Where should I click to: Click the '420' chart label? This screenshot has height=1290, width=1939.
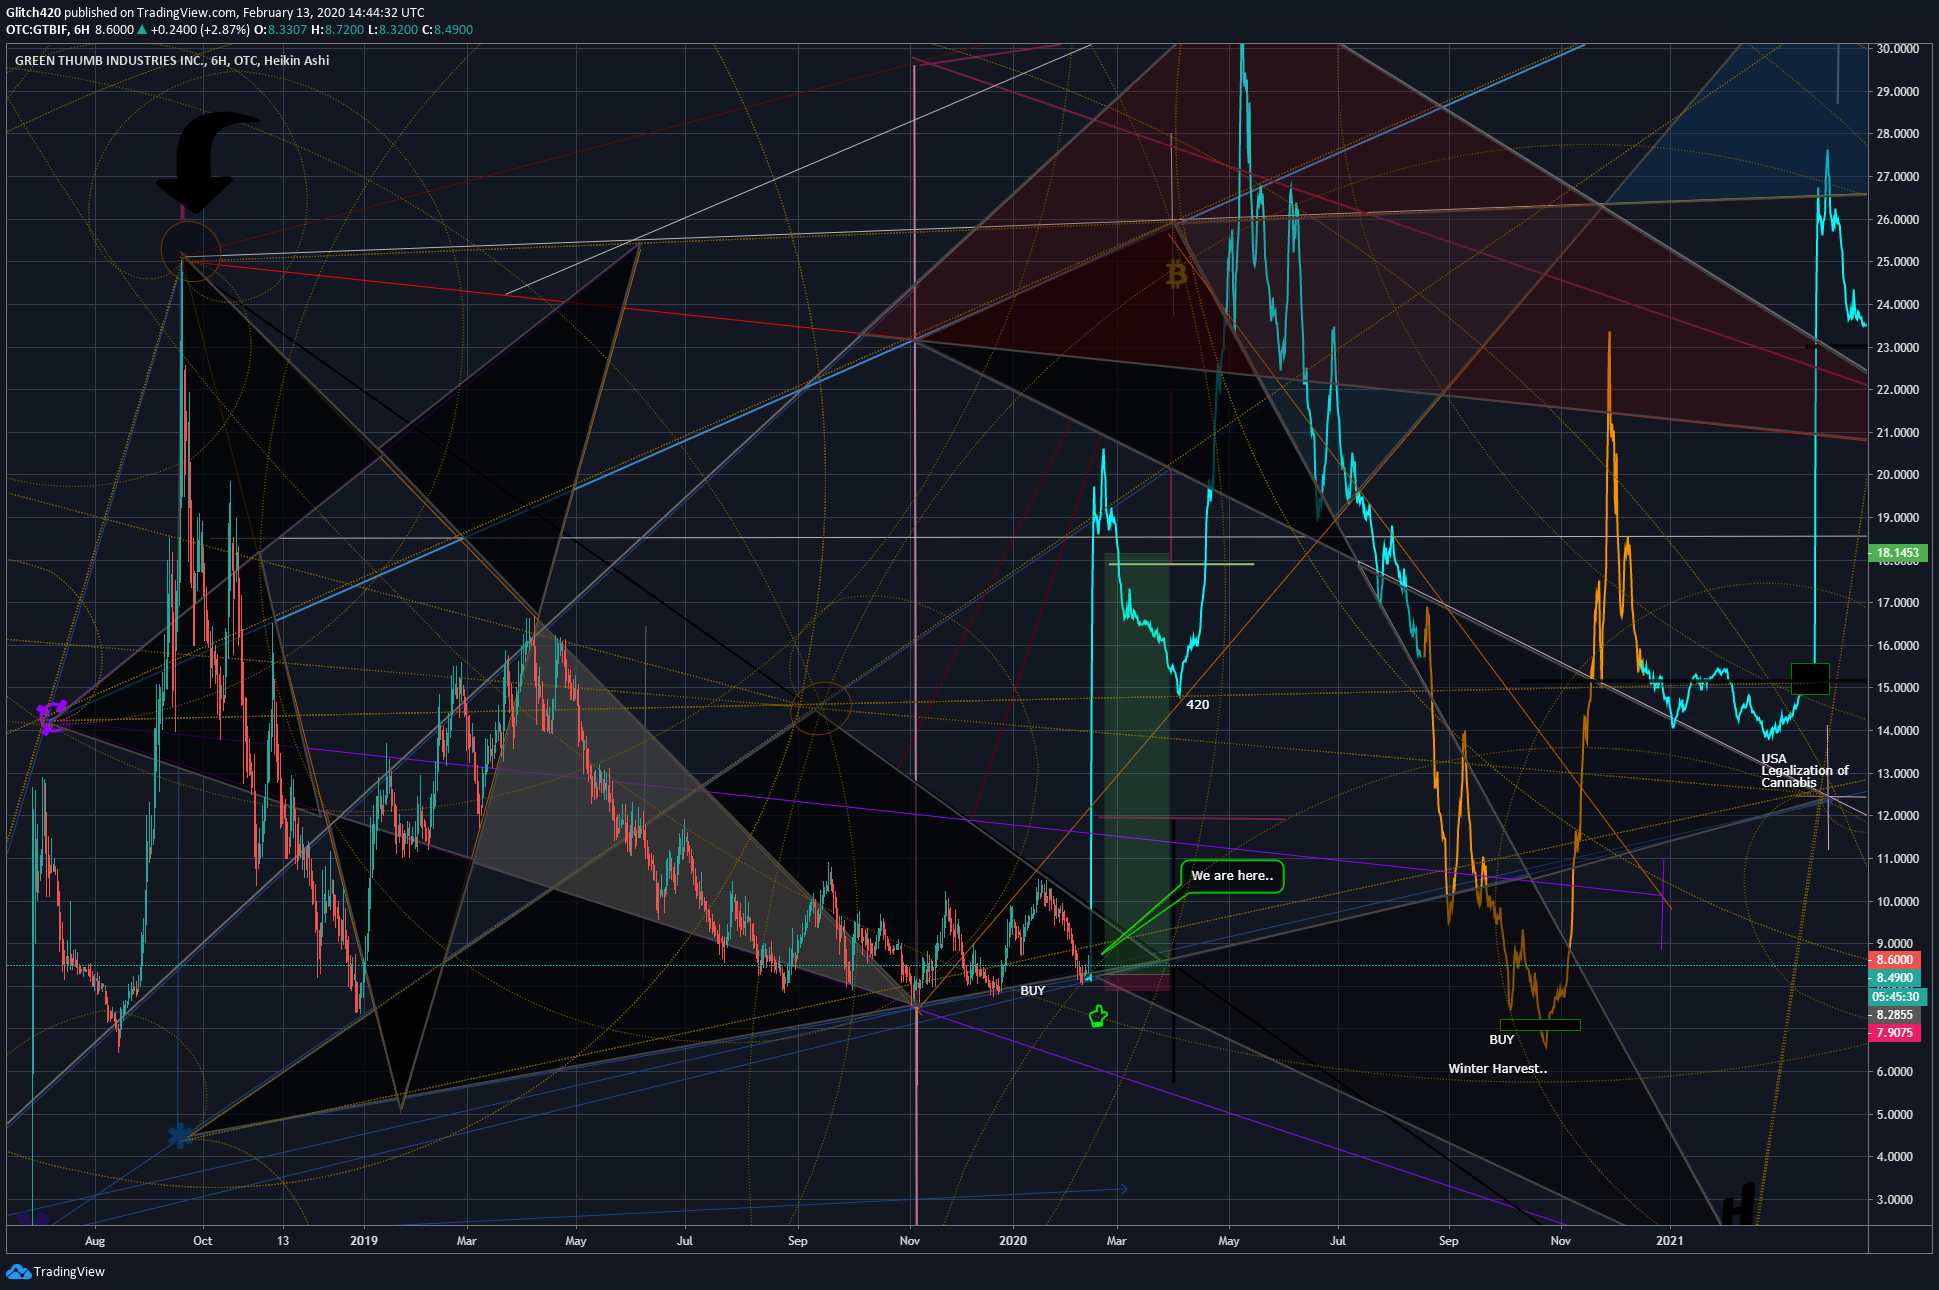(x=1197, y=705)
